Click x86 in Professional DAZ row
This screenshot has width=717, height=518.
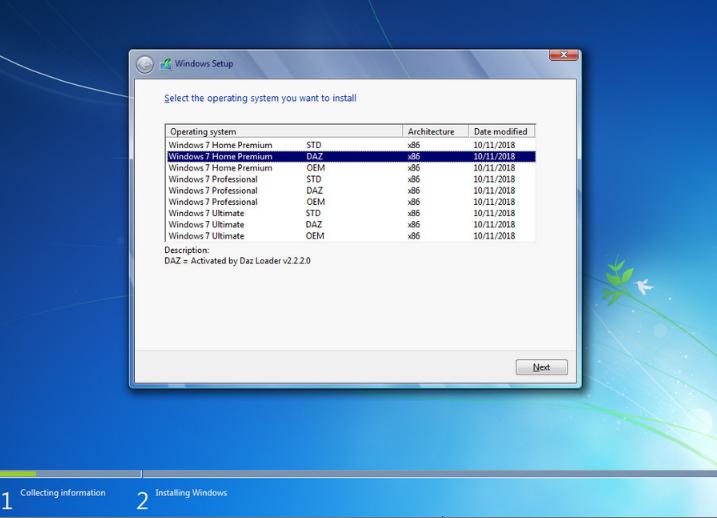(414, 191)
